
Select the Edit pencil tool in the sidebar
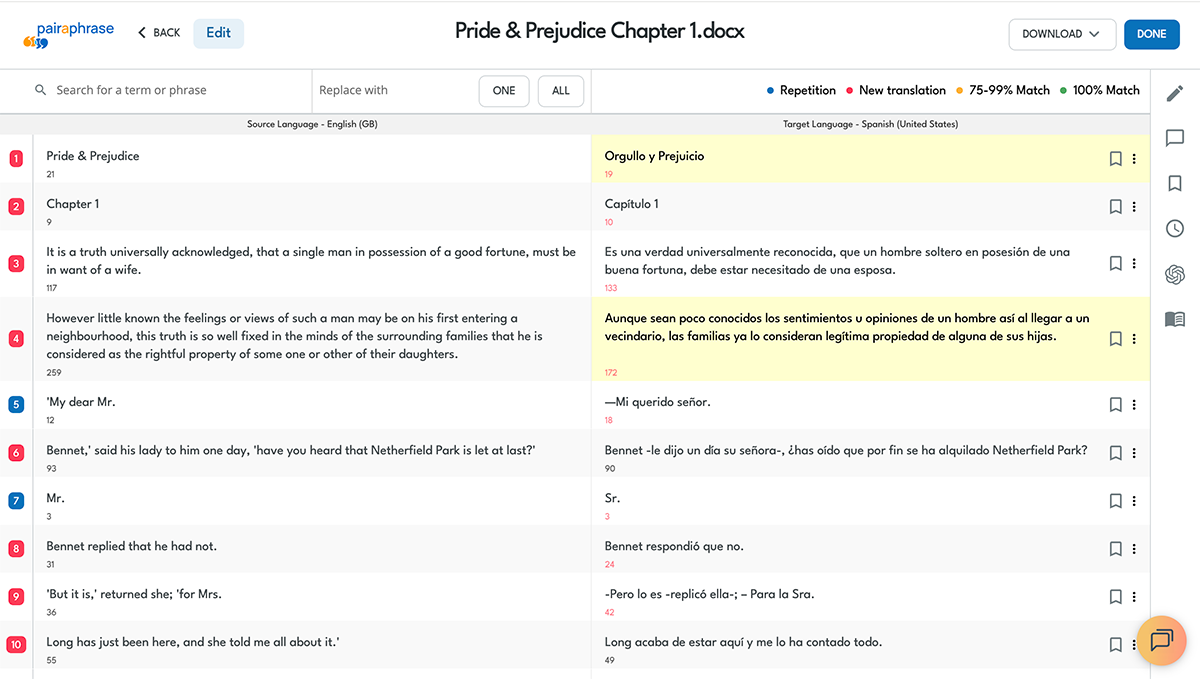[x=1175, y=92]
